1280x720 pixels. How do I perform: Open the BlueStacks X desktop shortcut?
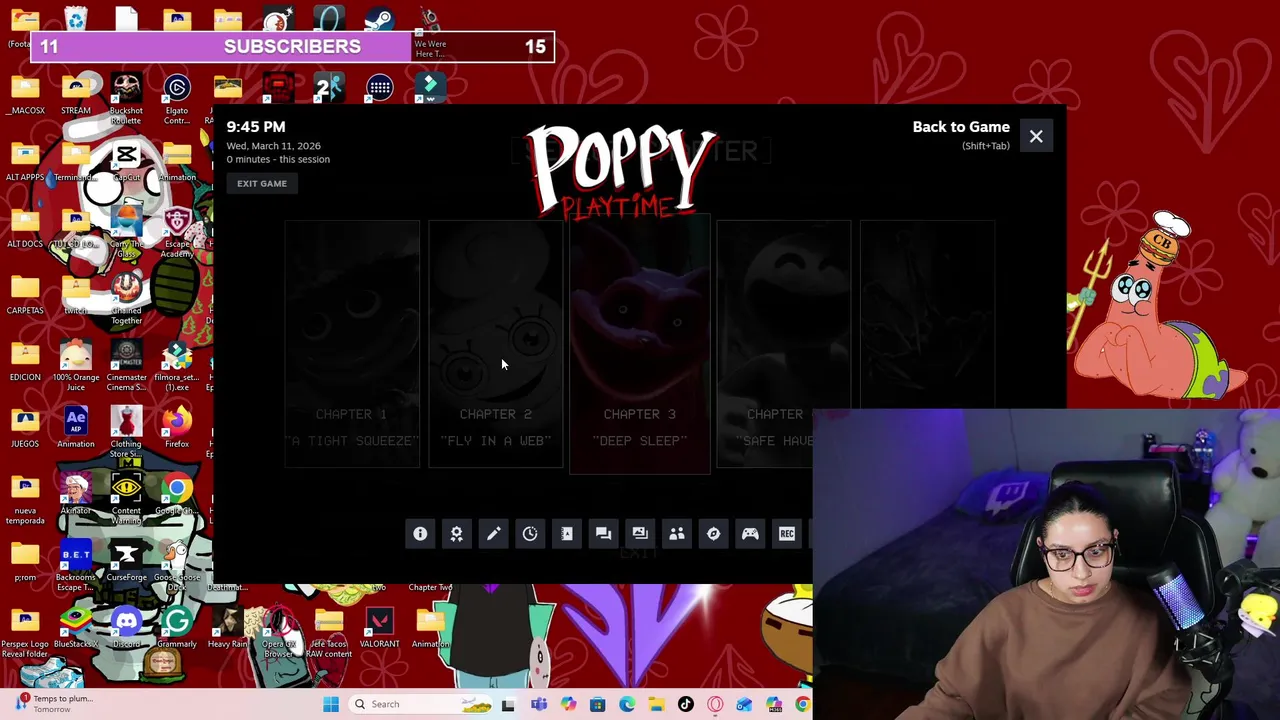pyautogui.click(x=76, y=628)
